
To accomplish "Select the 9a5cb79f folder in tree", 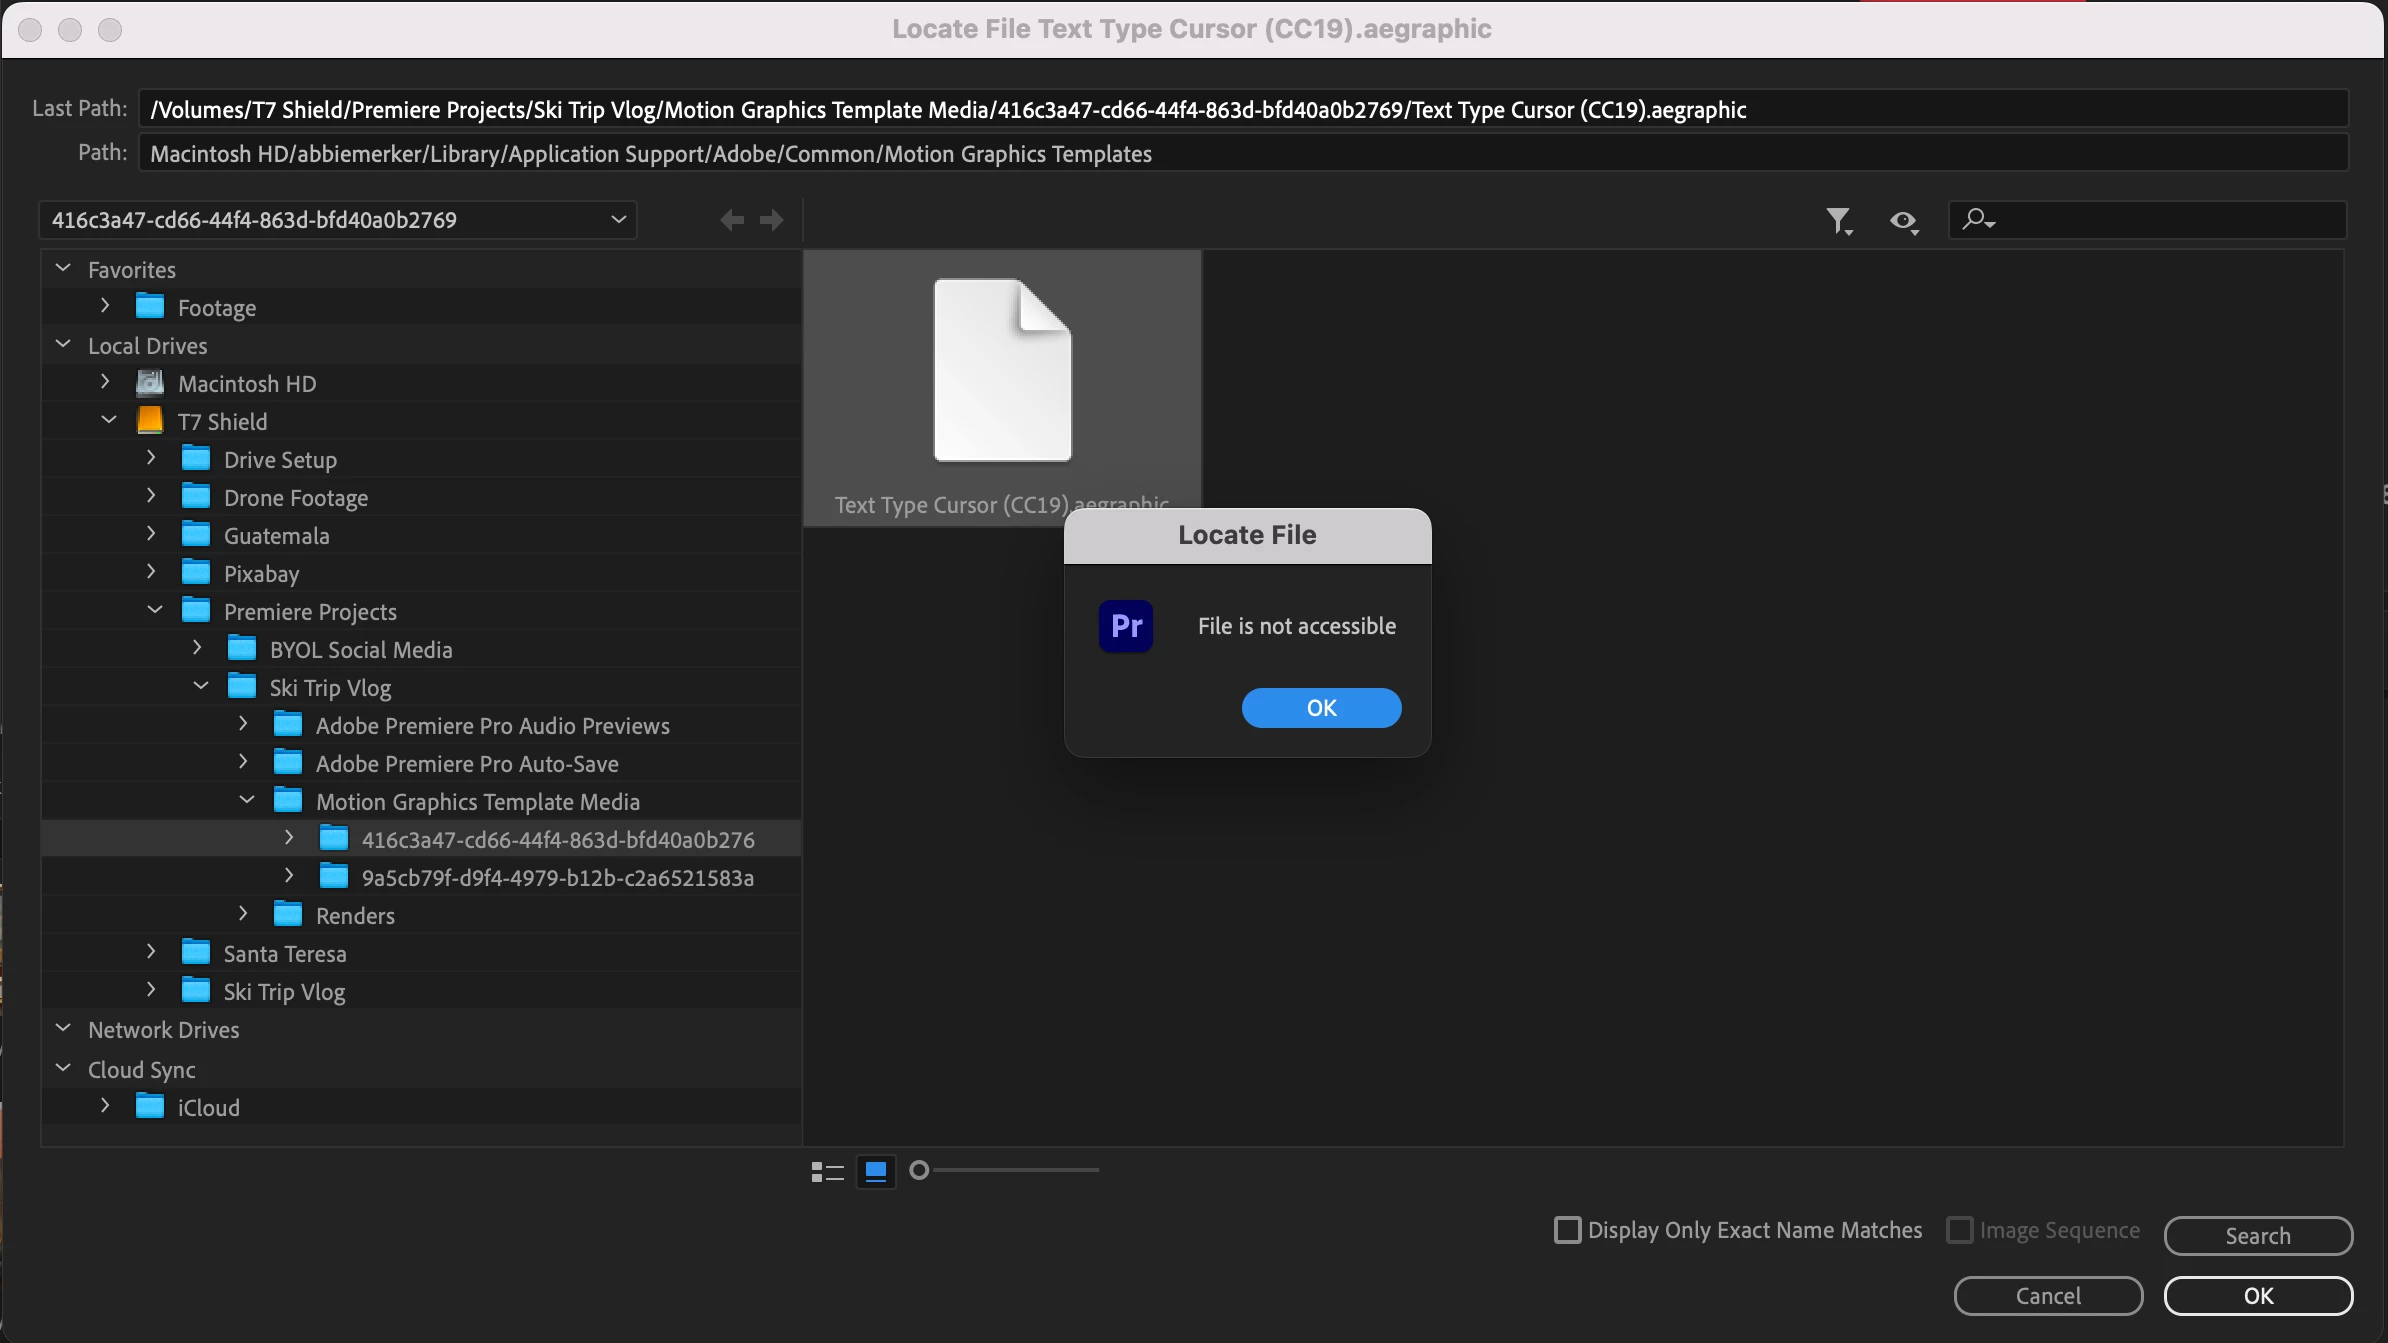I will click(x=557, y=878).
